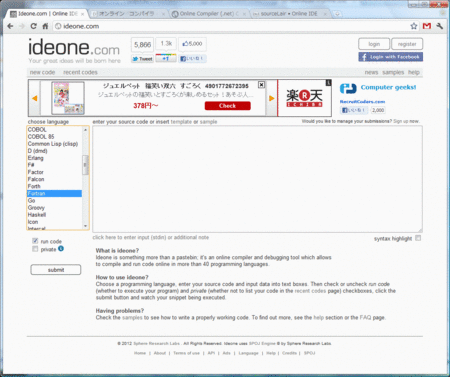Show next ad with the right orange arrow
Viewport: 450px width, 377px height.
271,98
